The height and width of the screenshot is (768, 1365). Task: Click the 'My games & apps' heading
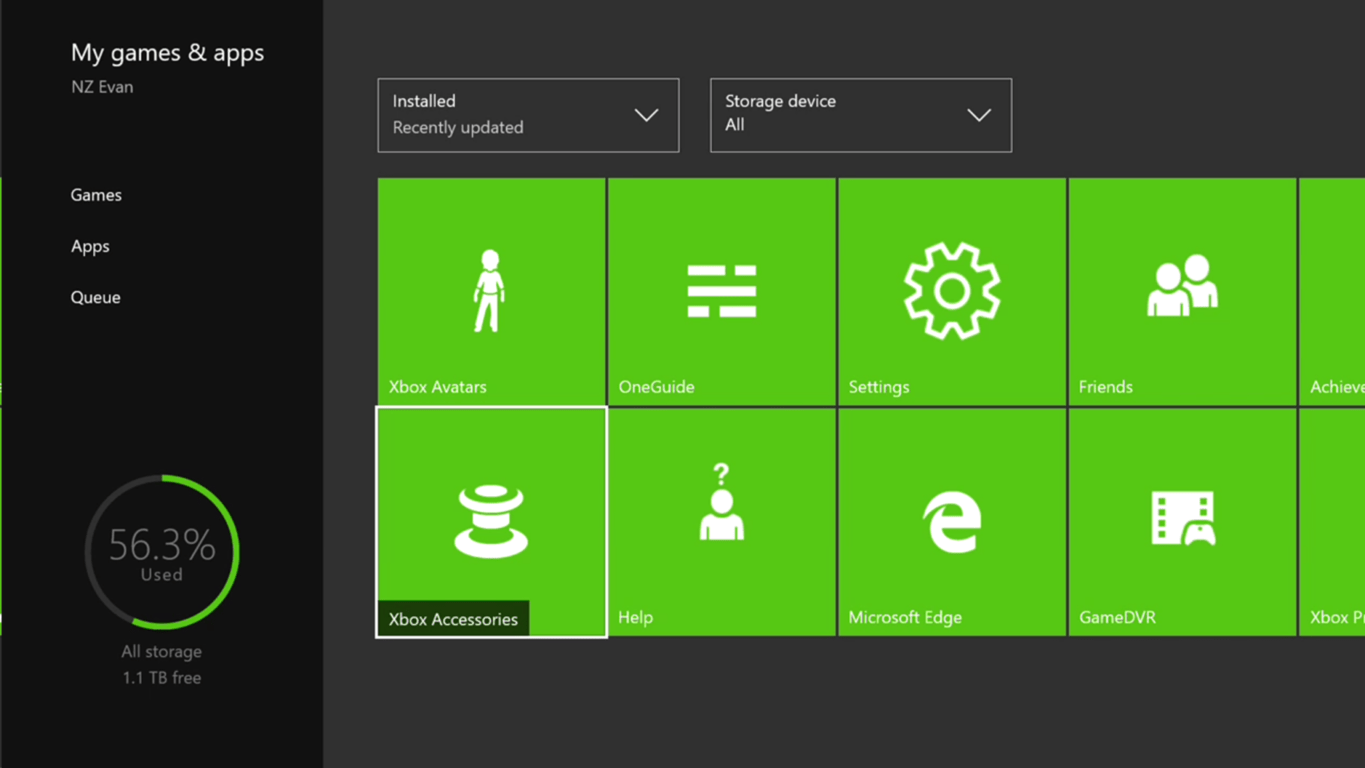click(x=167, y=52)
